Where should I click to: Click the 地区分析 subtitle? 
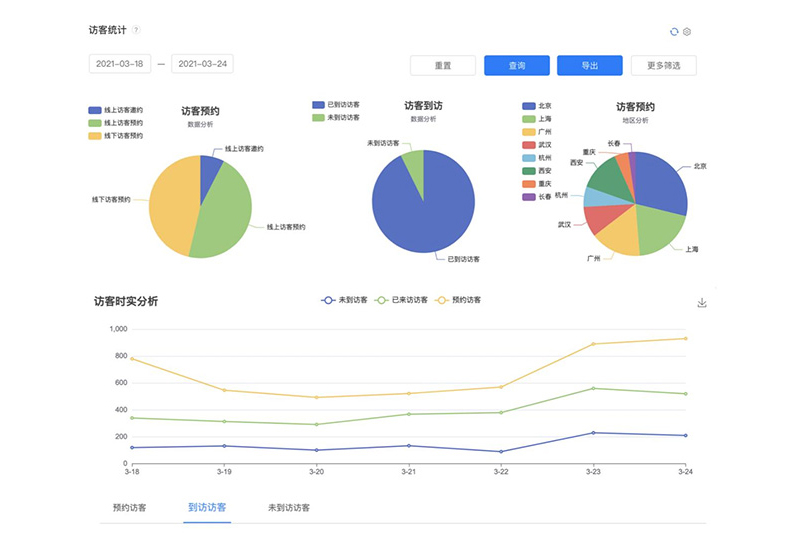635,120
